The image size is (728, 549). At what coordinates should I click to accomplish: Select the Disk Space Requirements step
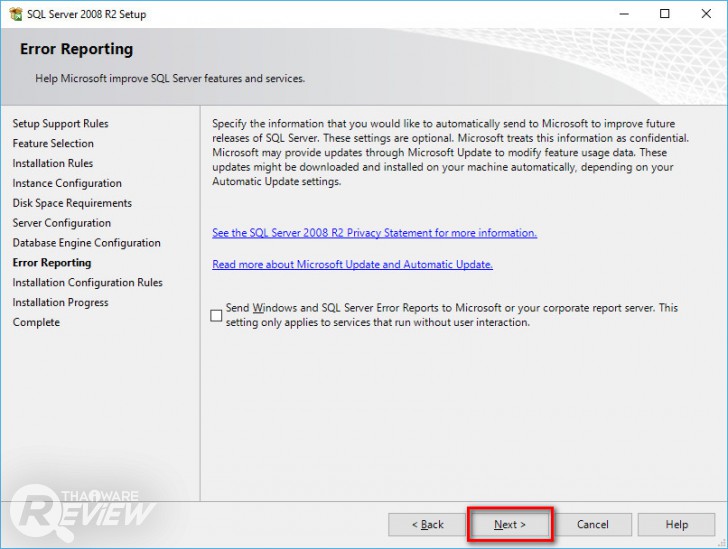[x=72, y=203]
